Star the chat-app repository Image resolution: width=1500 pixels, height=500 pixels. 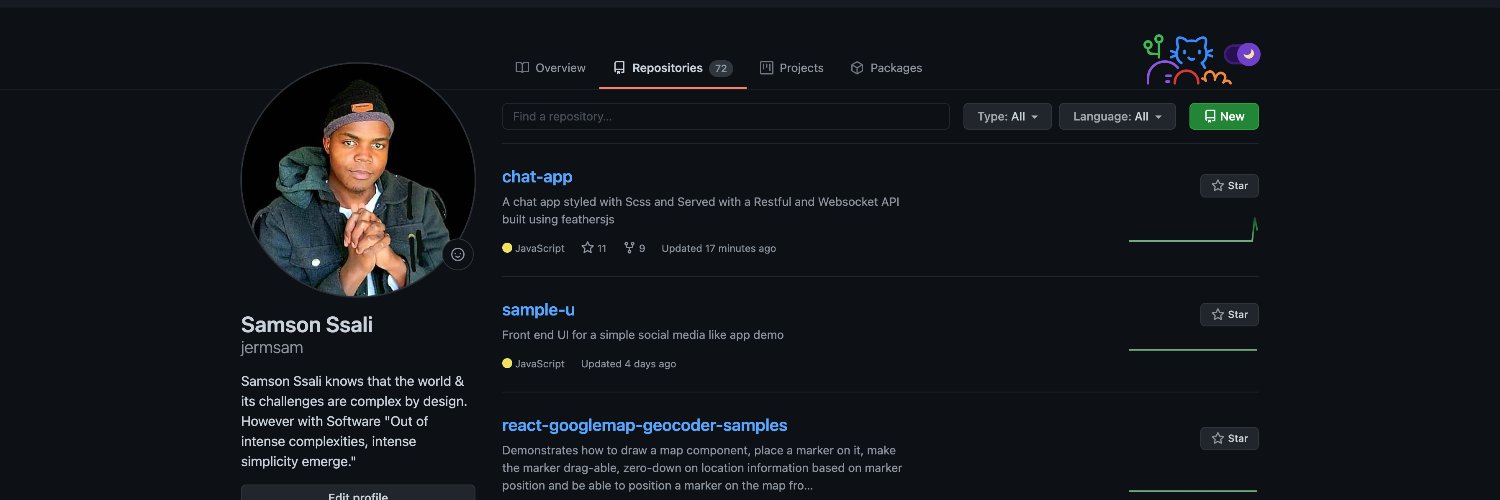coord(1229,186)
